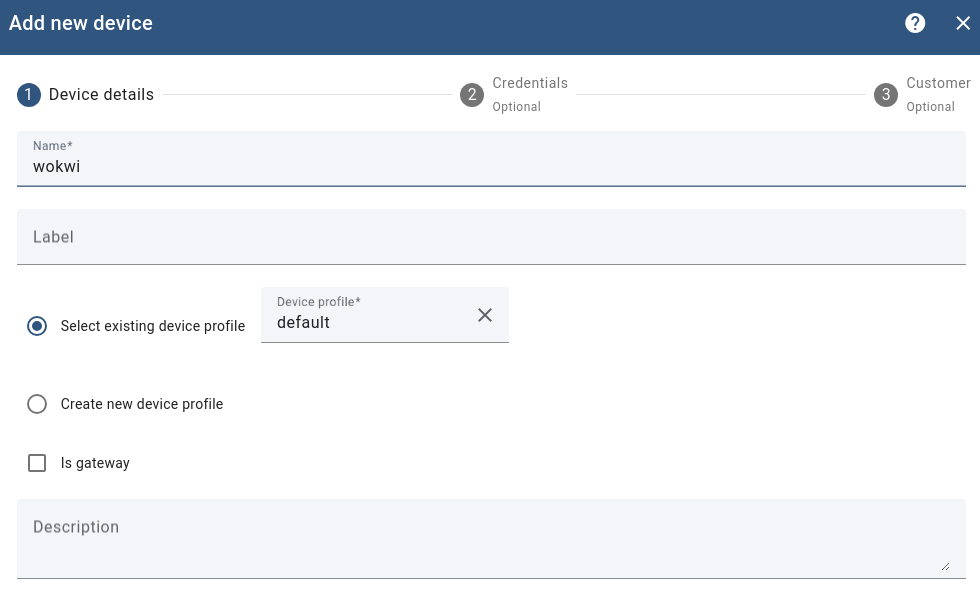
Task: Click the step 2 number circle
Action: [472, 95]
